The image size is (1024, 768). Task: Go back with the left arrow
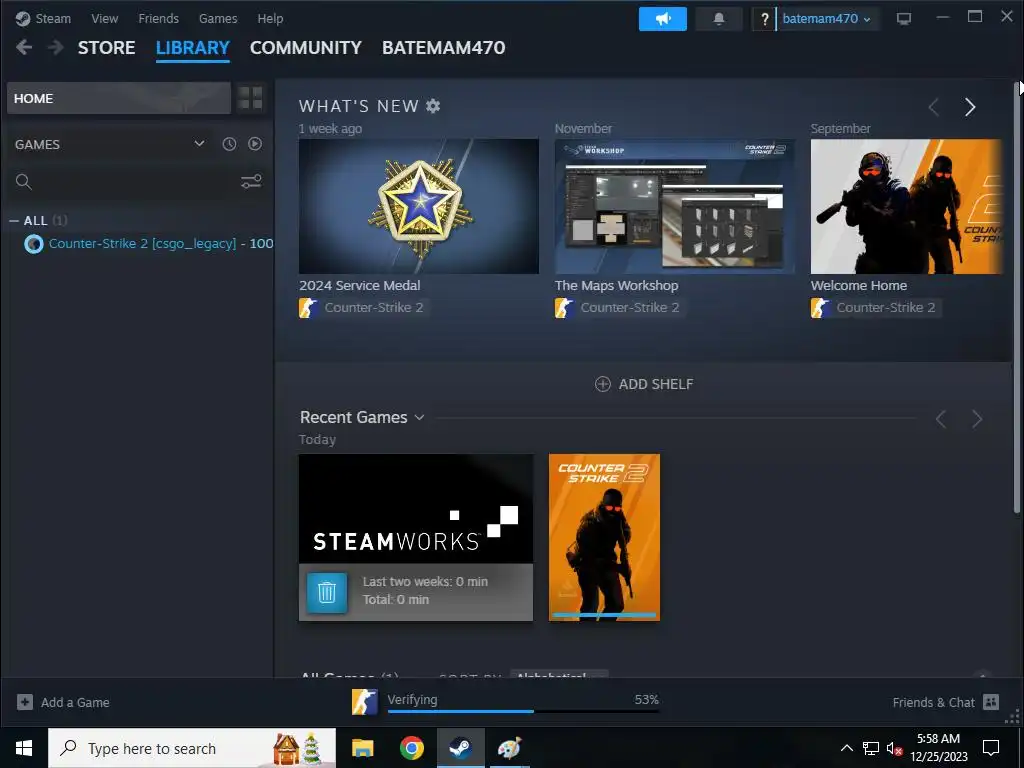click(x=24, y=47)
